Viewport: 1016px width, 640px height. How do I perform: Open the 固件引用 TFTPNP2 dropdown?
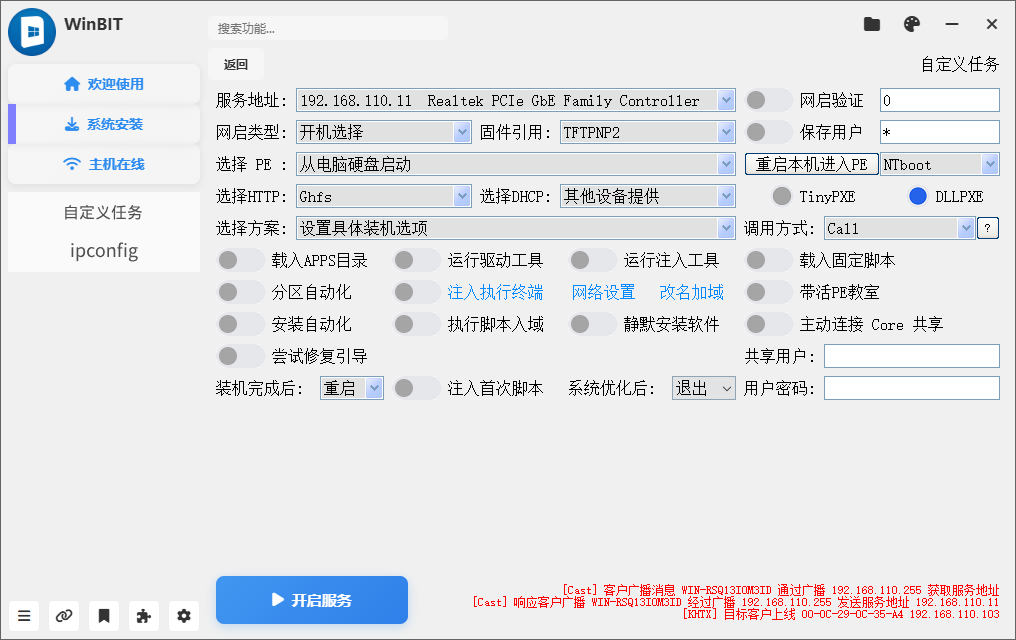pos(647,132)
